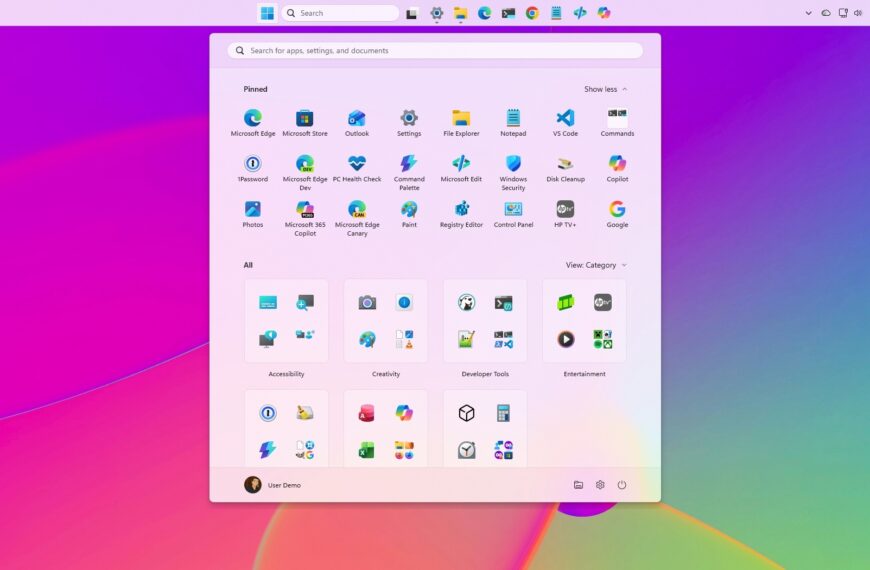
Task: Open Microsoft Edge Canary
Action: 357,218
